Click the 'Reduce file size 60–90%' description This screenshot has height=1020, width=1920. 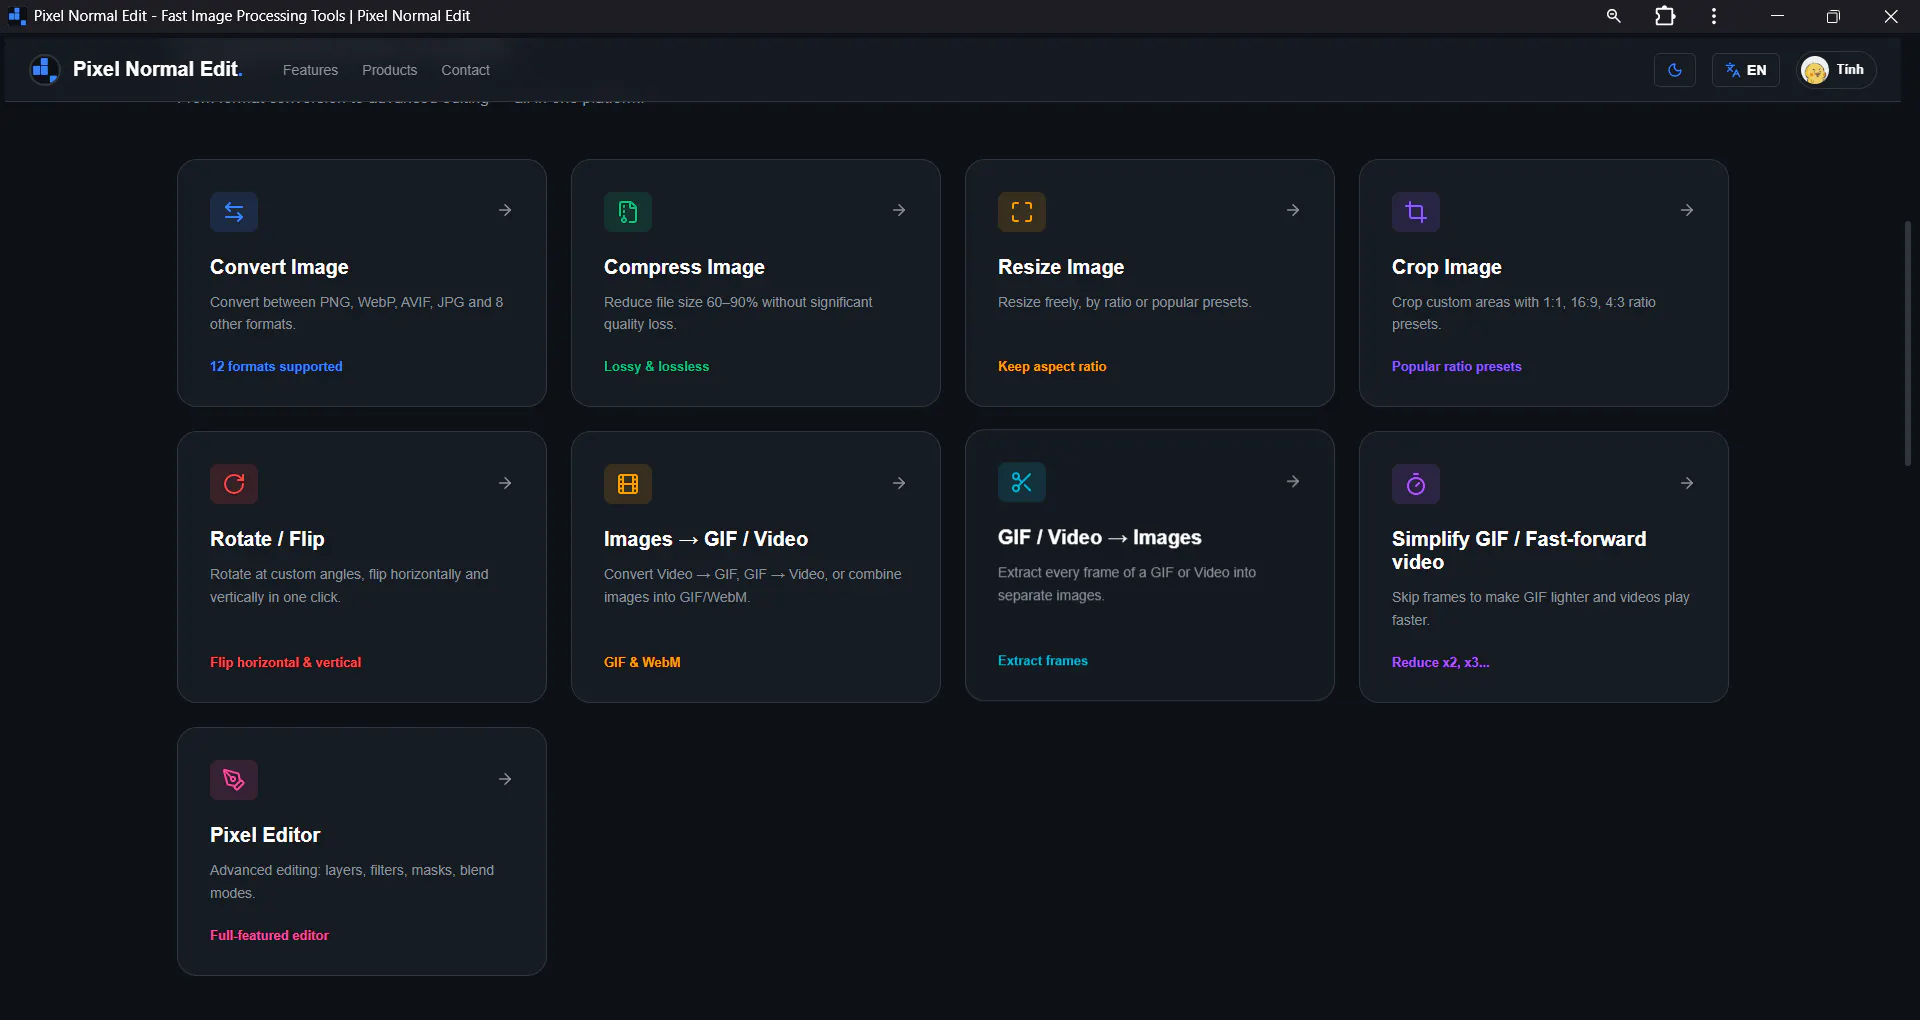[x=738, y=313]
